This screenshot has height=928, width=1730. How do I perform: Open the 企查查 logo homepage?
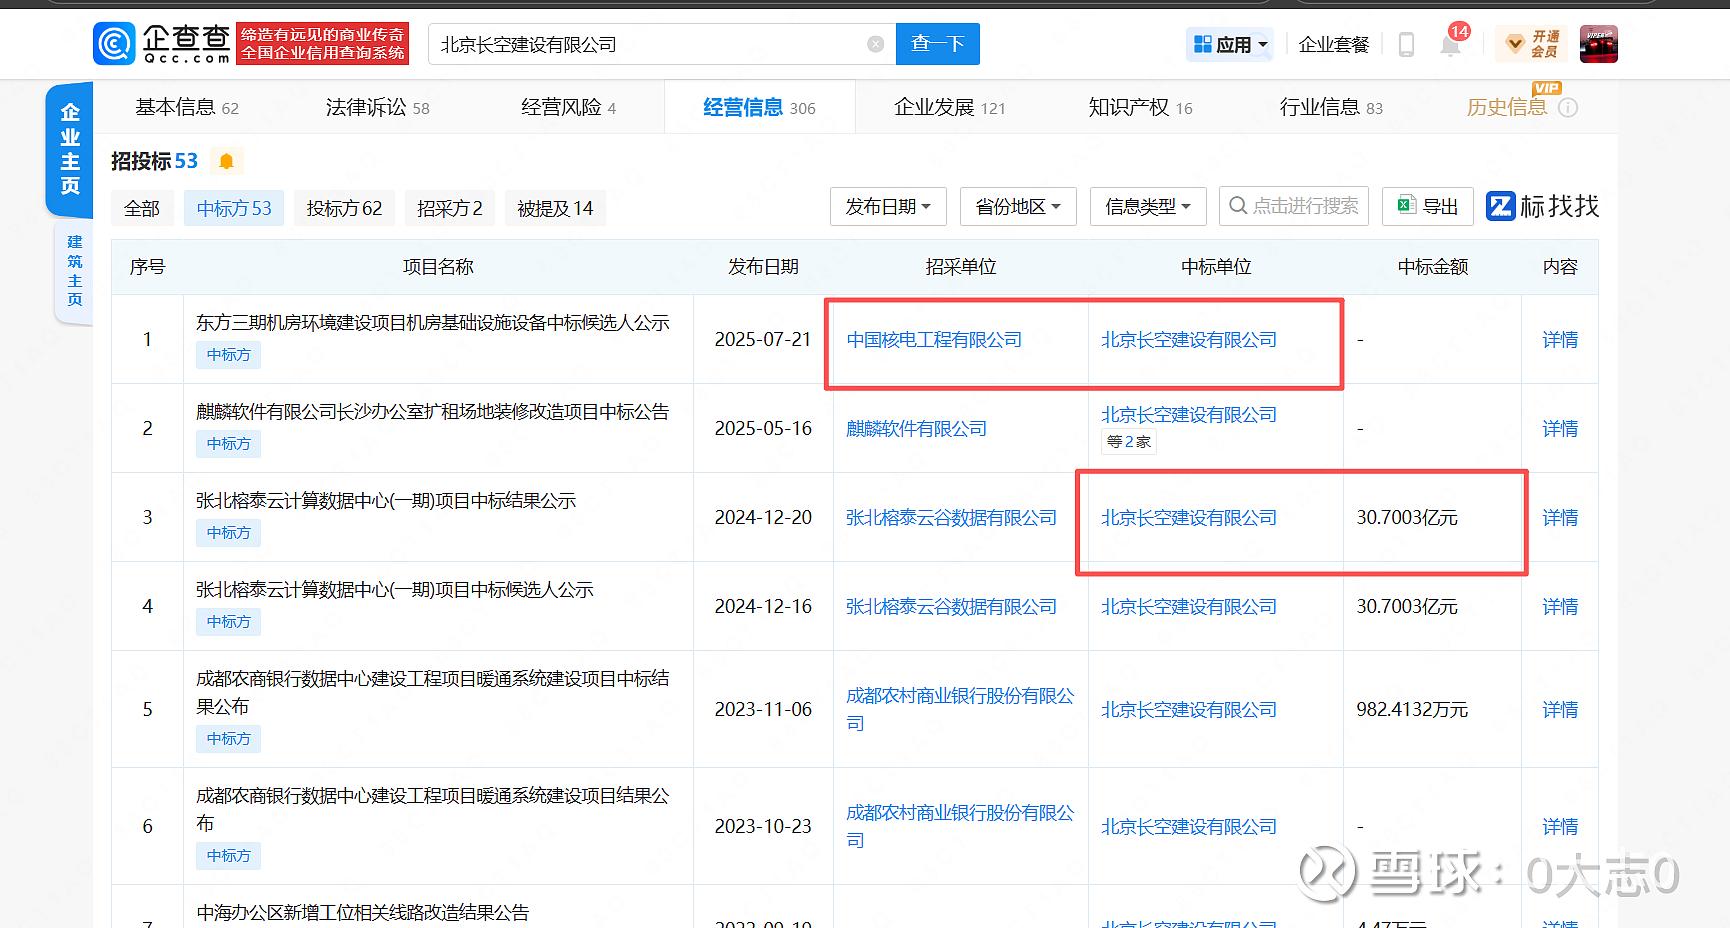pos(163,44)
